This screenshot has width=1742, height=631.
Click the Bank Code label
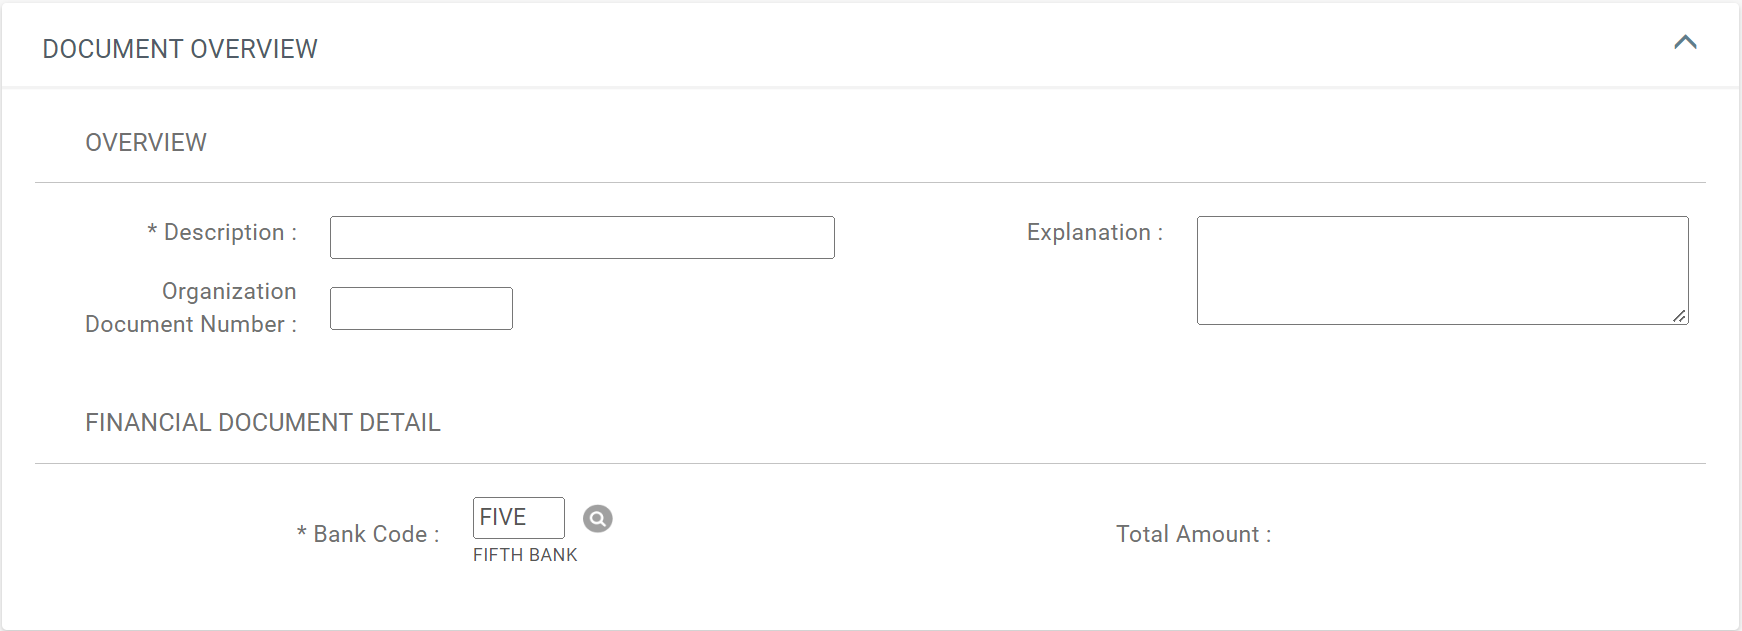tap(368, 534)
